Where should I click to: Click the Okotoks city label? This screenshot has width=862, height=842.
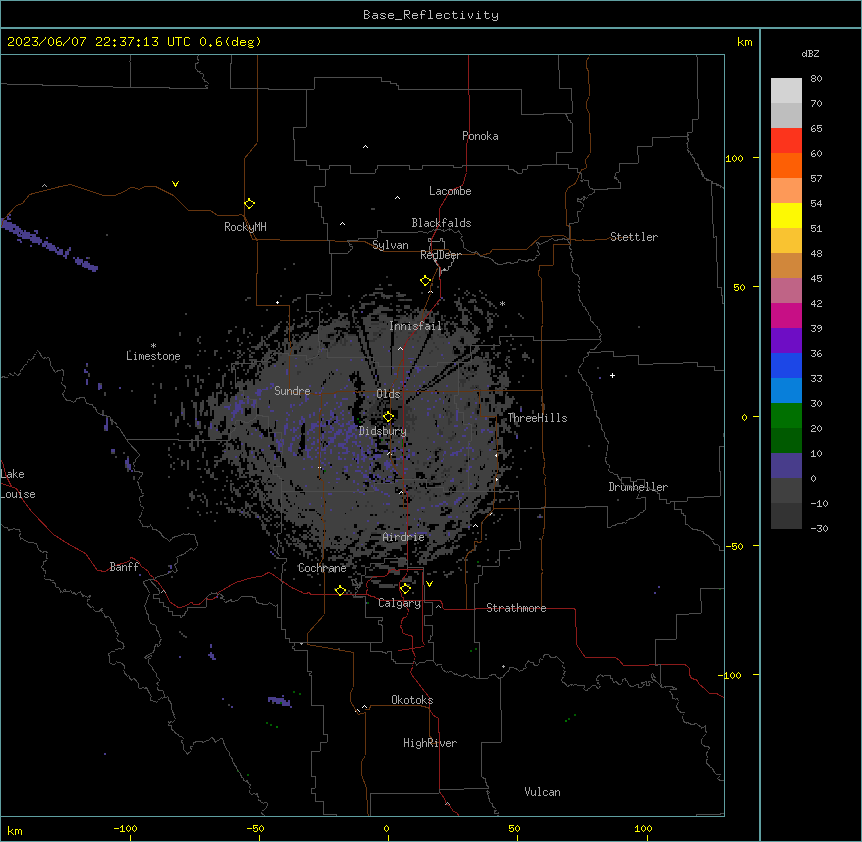412,700
